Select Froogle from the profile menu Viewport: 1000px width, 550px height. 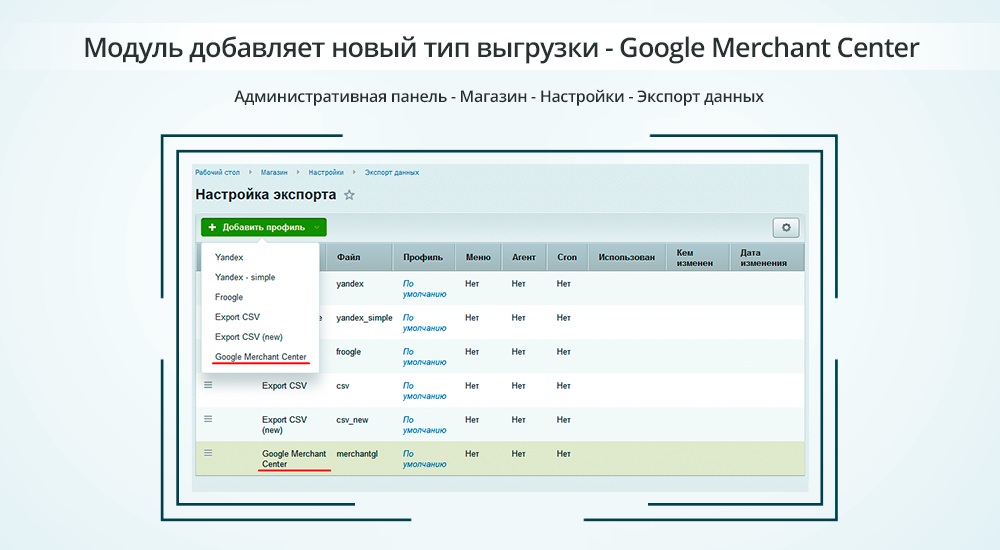click(x=229, y=297)
